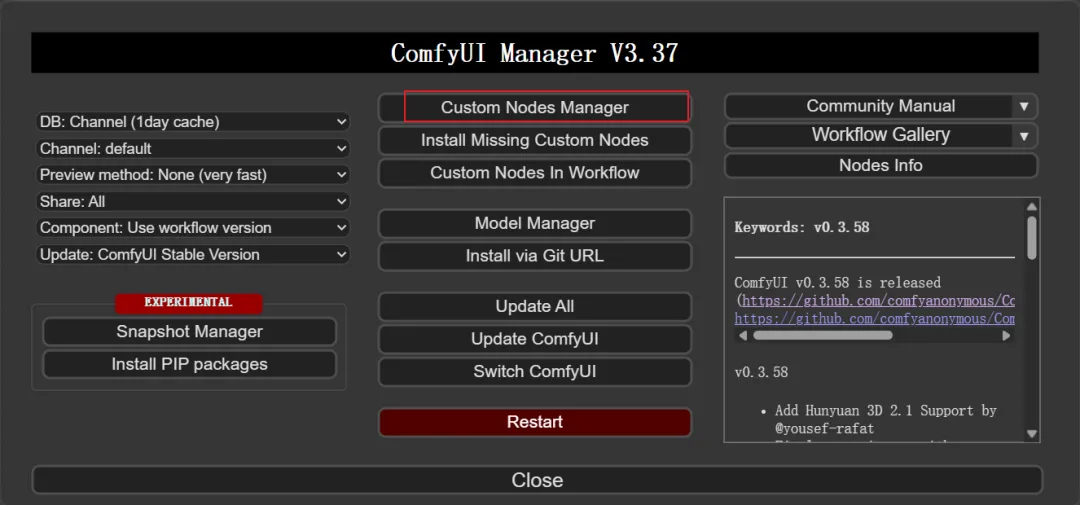Click the red Restart button
The width and height of the screenshot is (1080, 505).
[x=534, y=422]
